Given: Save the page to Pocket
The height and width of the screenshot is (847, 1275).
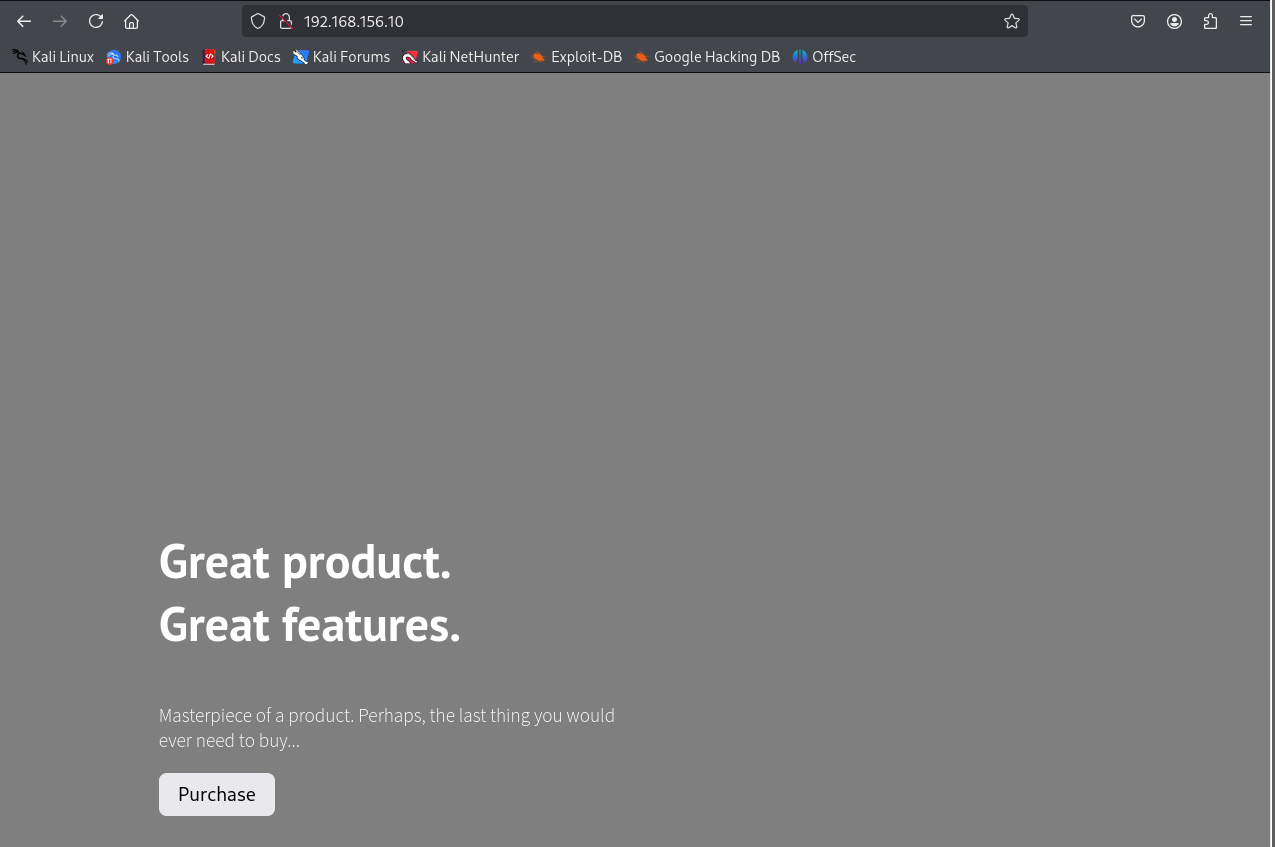Looking at the screenshot, I should coord(1138,21).
